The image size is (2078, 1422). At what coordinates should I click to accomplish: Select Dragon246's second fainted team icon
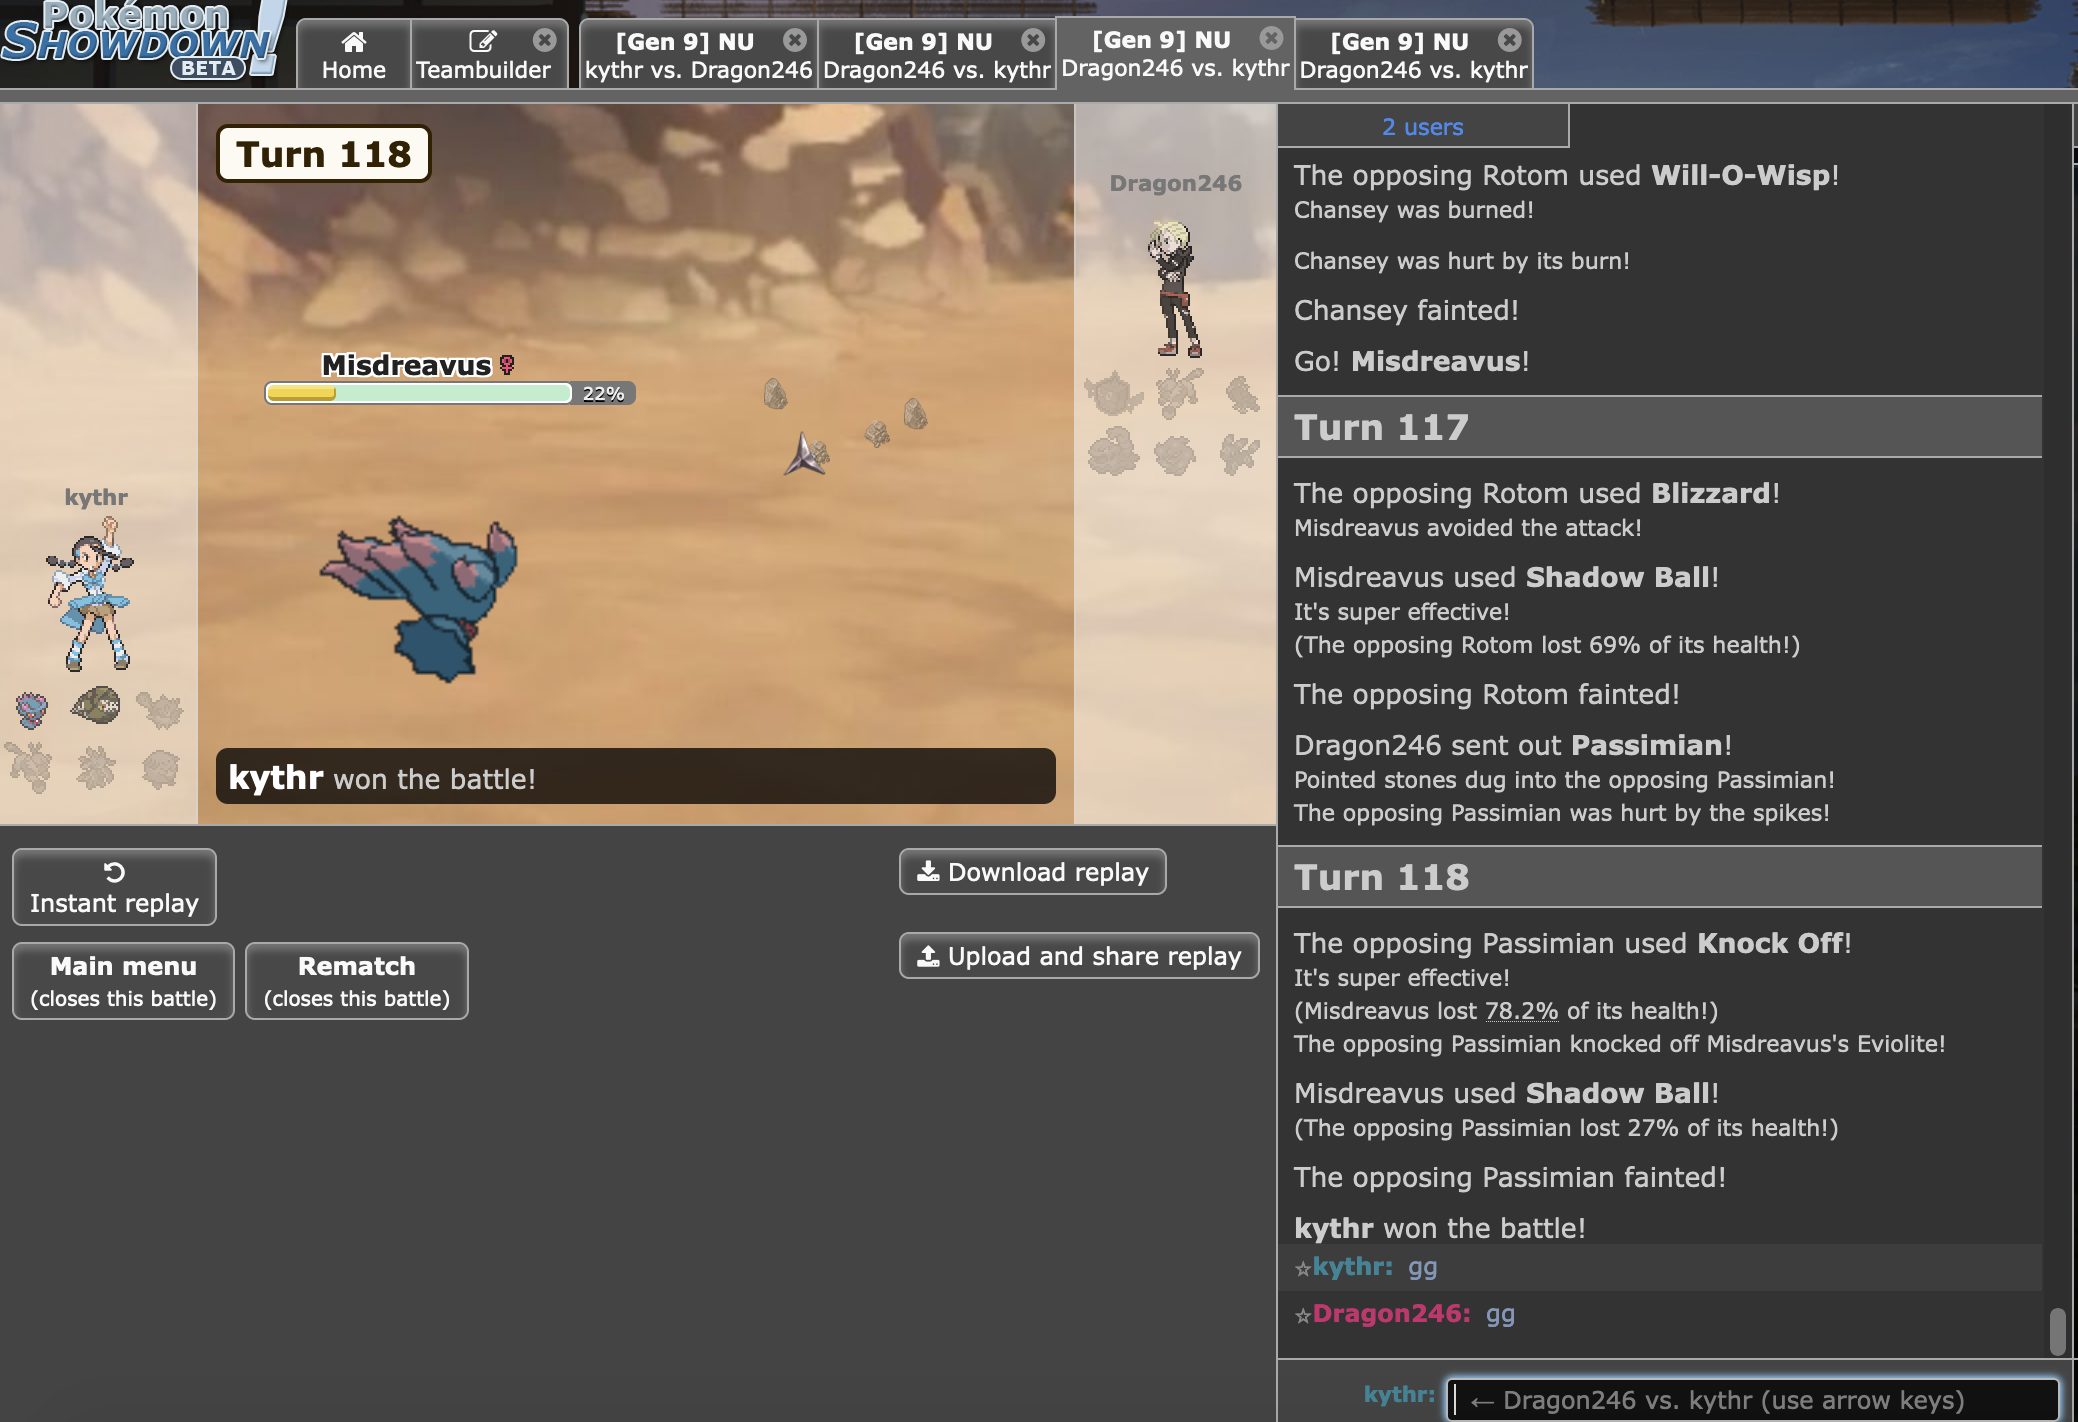coord(1178,391)
